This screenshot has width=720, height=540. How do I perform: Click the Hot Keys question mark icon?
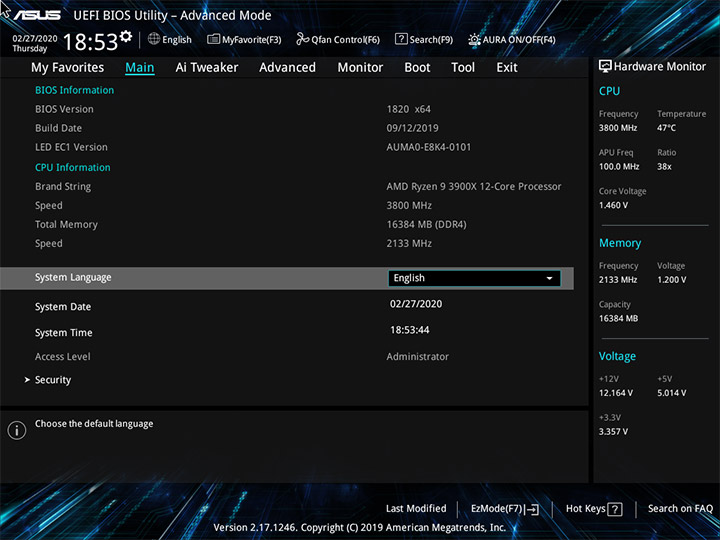[614, 509]
